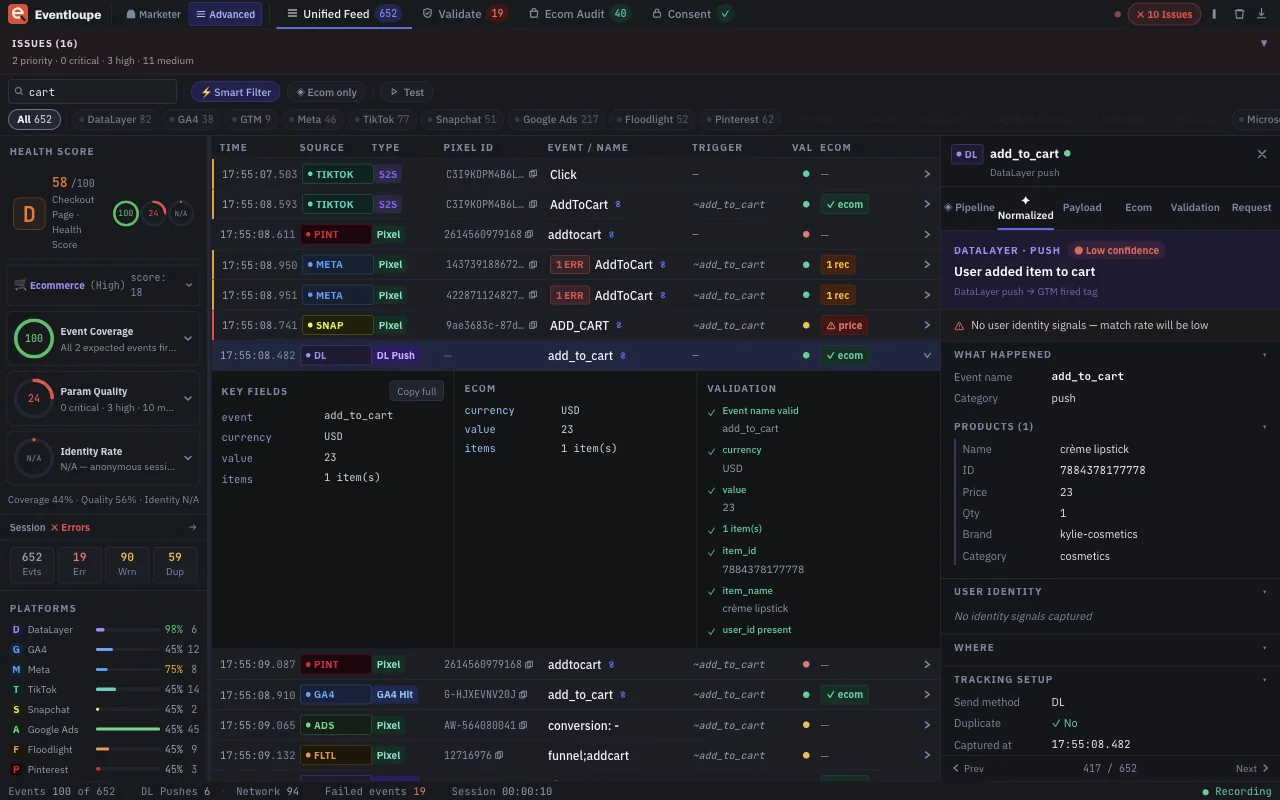The height and width of the screenshot is (800, 1280).
Task: Toggle the Ecom only filter
Action: (326, 92)
